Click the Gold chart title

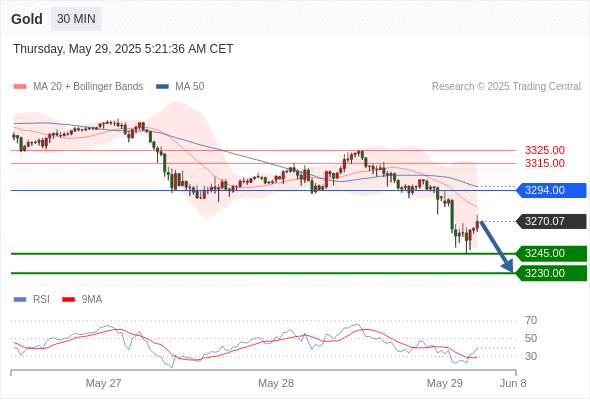coord(27,19)
